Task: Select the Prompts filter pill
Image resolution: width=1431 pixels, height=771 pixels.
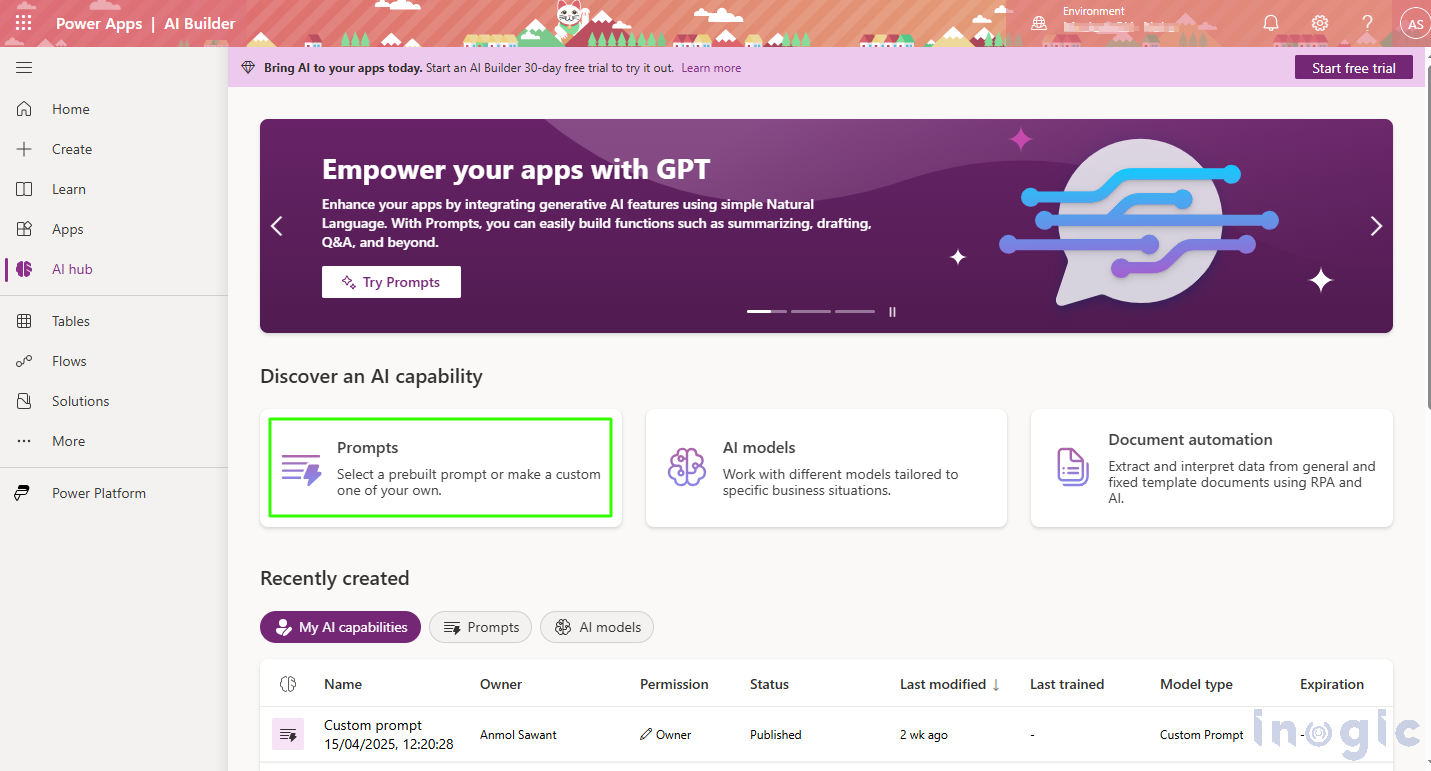Action: click(481, 627)
